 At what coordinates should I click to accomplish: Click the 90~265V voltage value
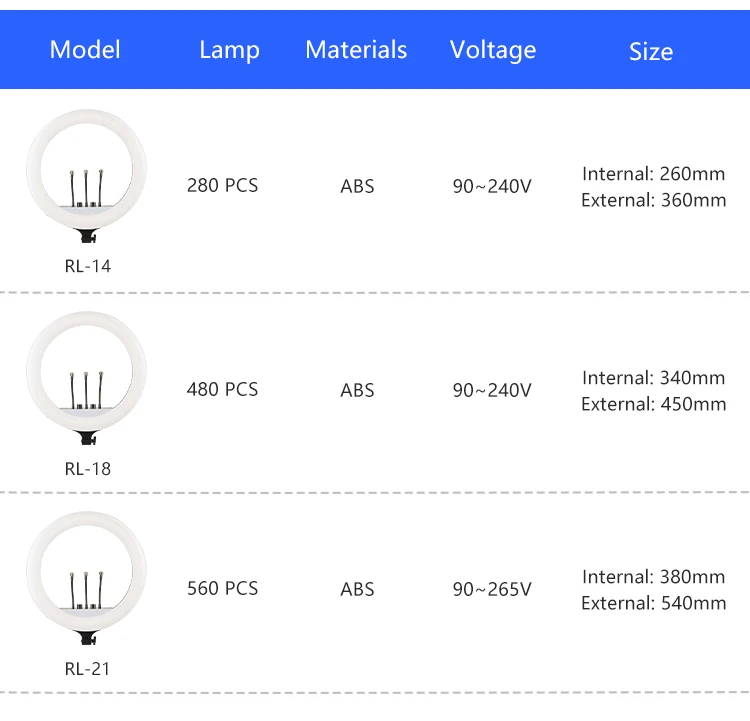point(492,589)
